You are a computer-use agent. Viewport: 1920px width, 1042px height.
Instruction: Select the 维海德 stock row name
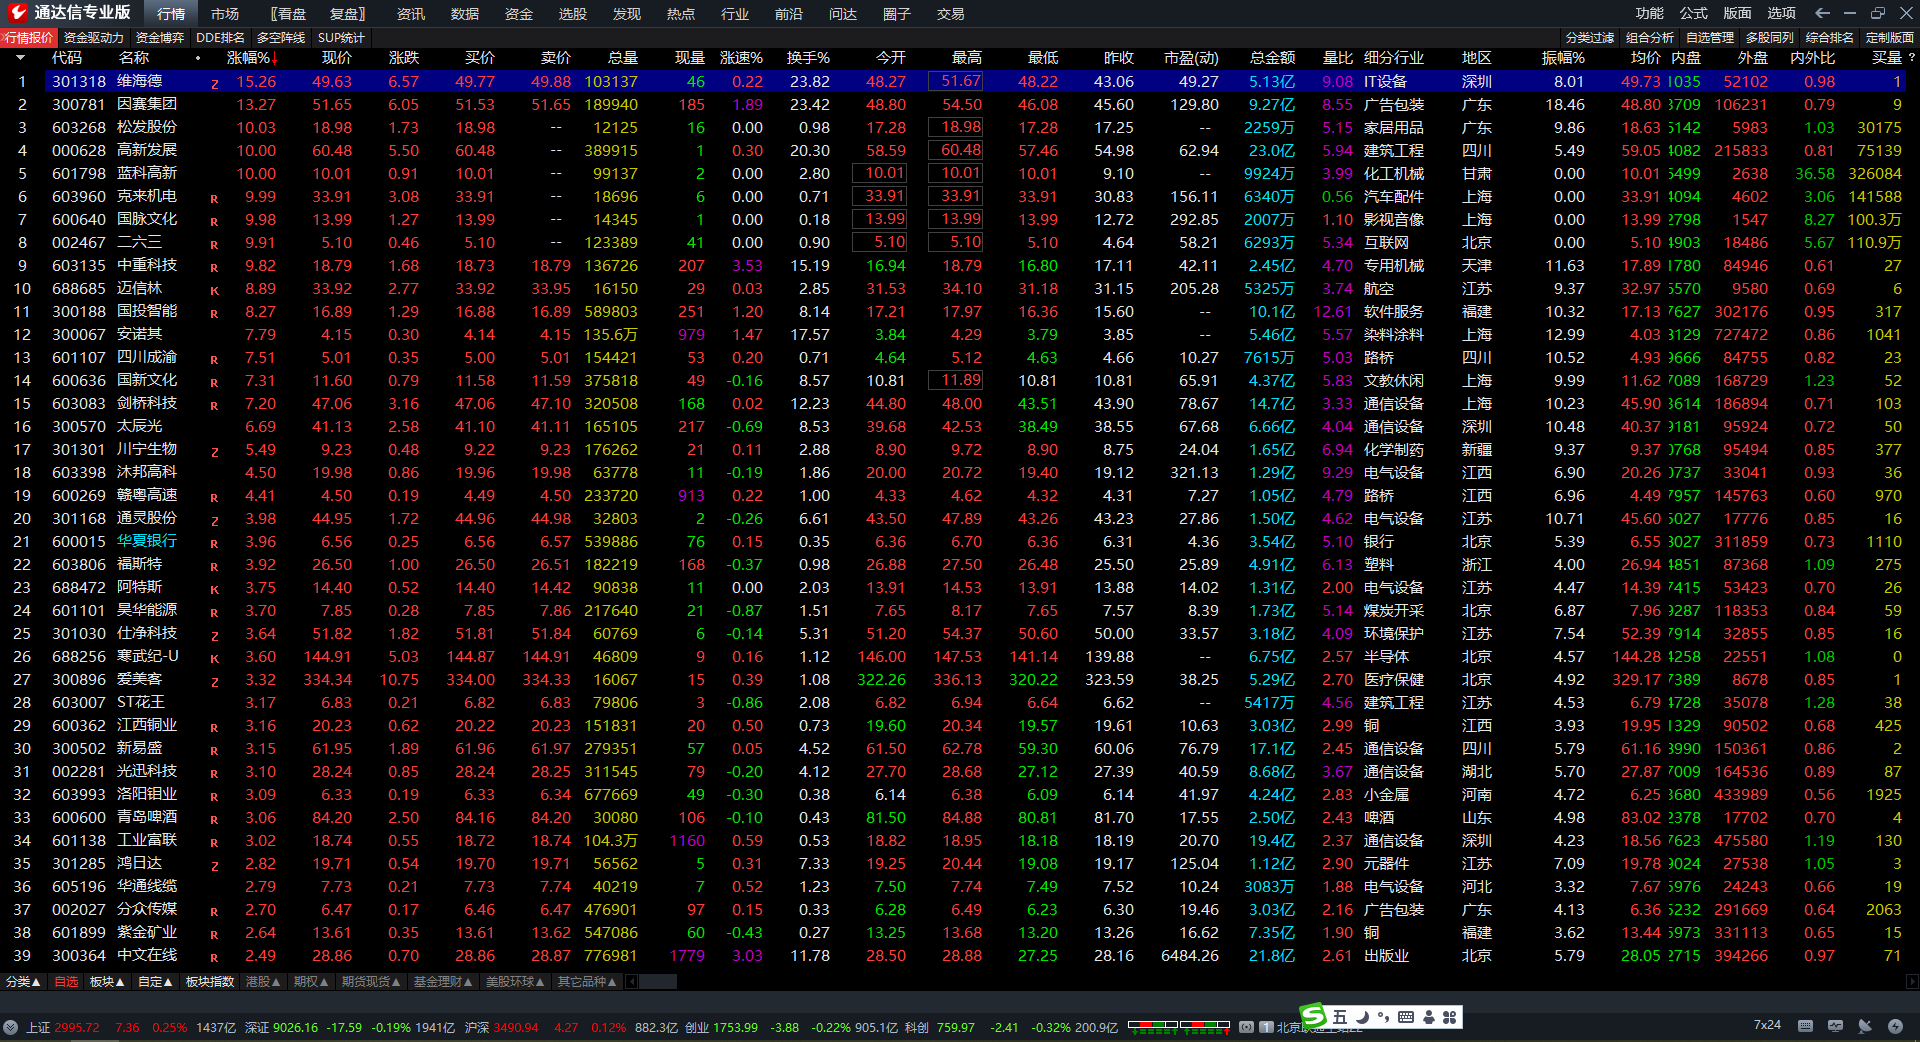coord(139,81)
